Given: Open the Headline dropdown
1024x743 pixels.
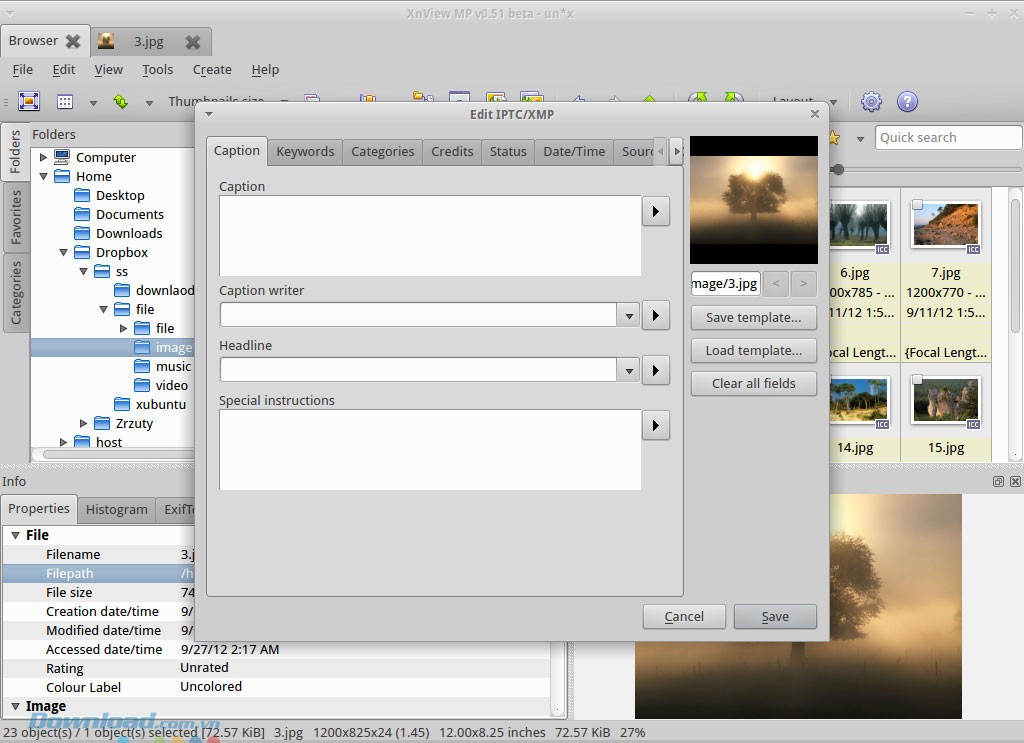Looking at the screenshot, I should (628, 370).
